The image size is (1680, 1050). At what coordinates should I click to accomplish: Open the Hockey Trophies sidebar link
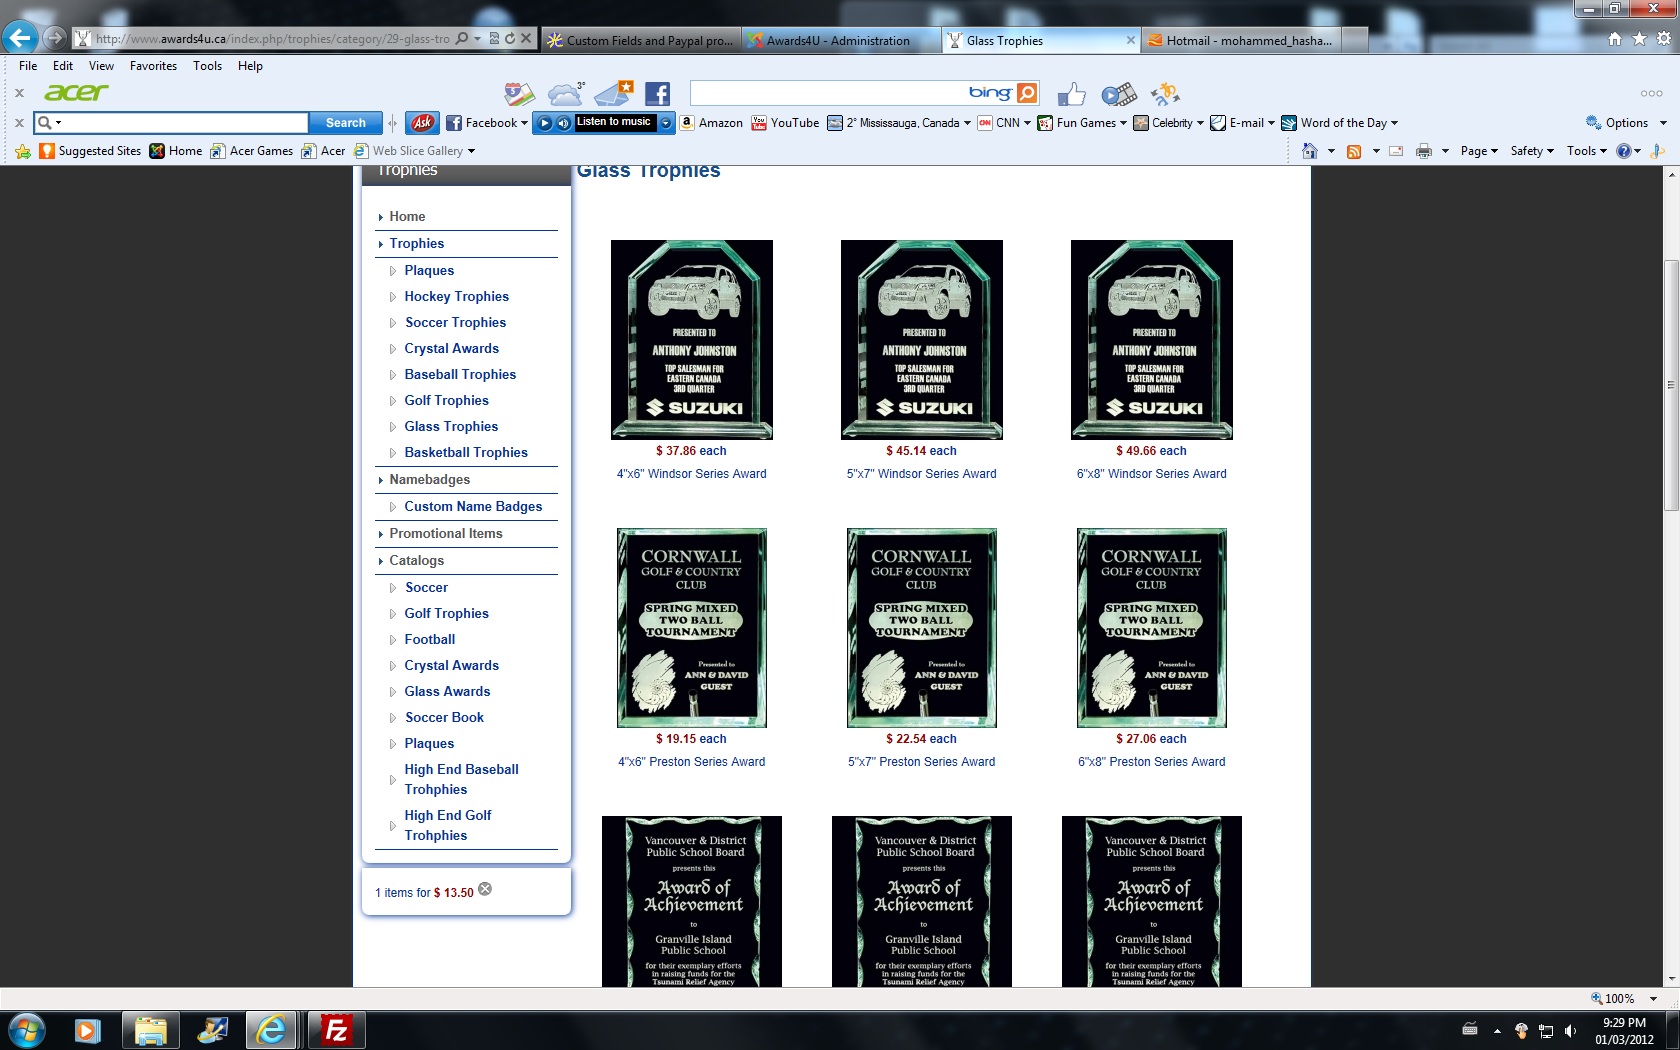tap(456, 296)
